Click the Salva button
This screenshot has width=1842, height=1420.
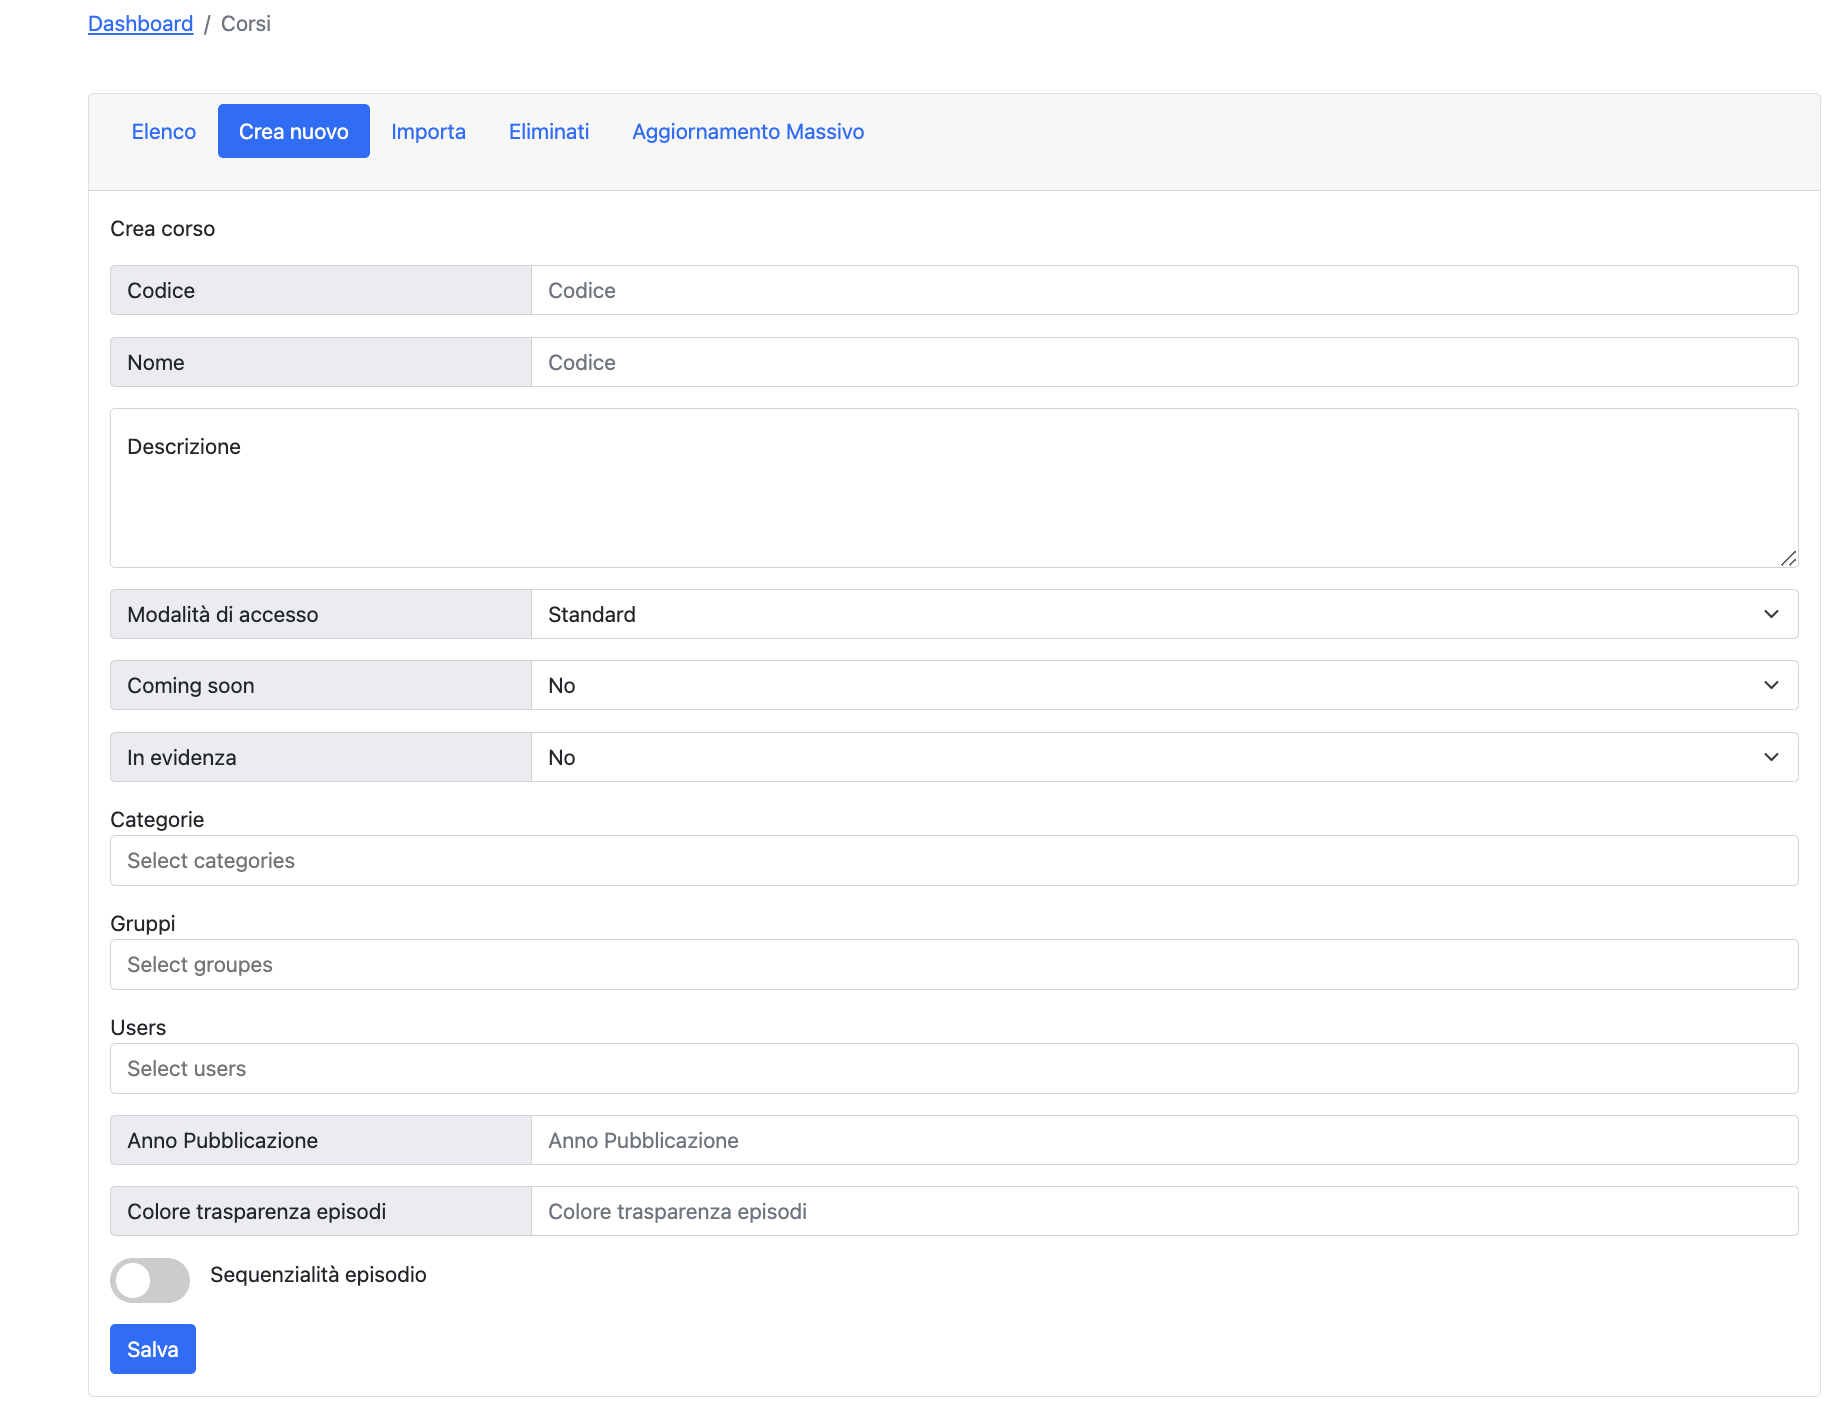coord(152,1349)
